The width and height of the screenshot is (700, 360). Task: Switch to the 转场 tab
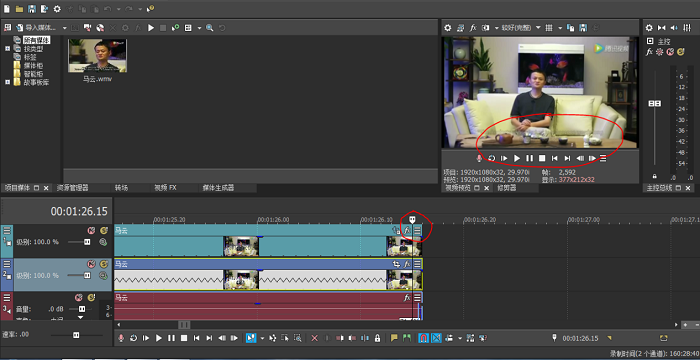pos(121,188)
